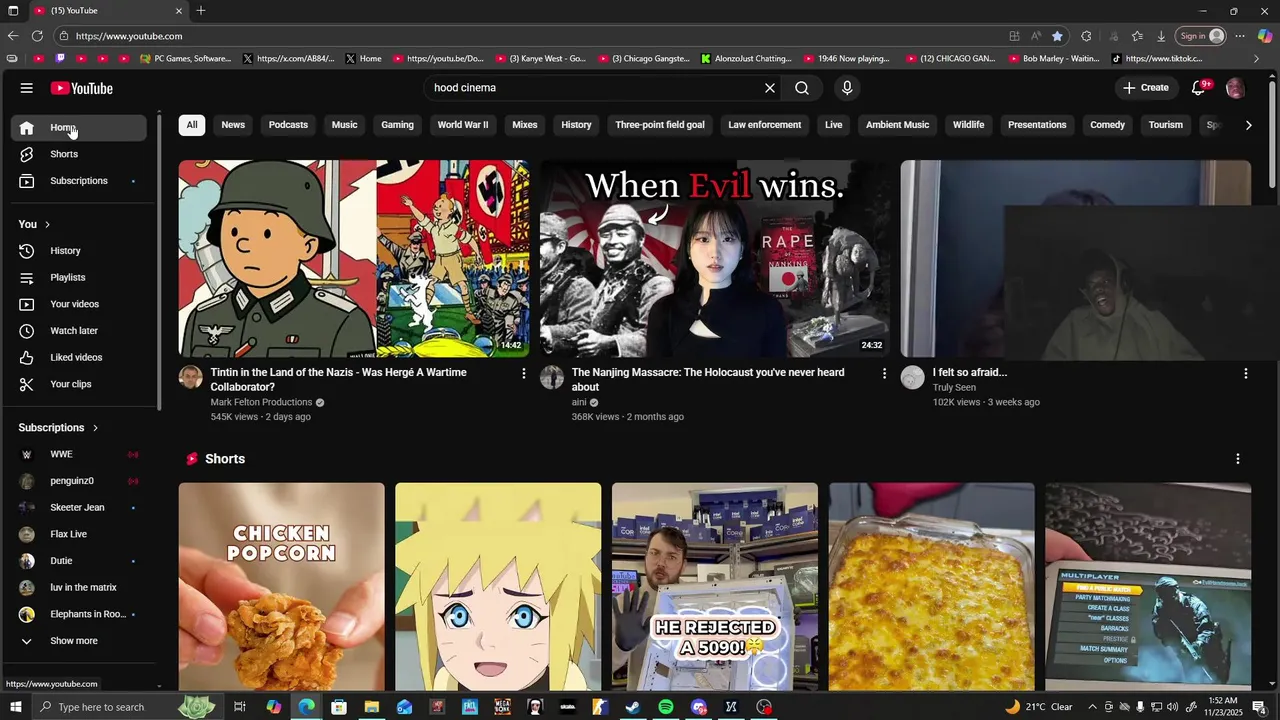Select the Gaming filter chip
This screenshot has height=720, width=1280.
click(397, 125)
